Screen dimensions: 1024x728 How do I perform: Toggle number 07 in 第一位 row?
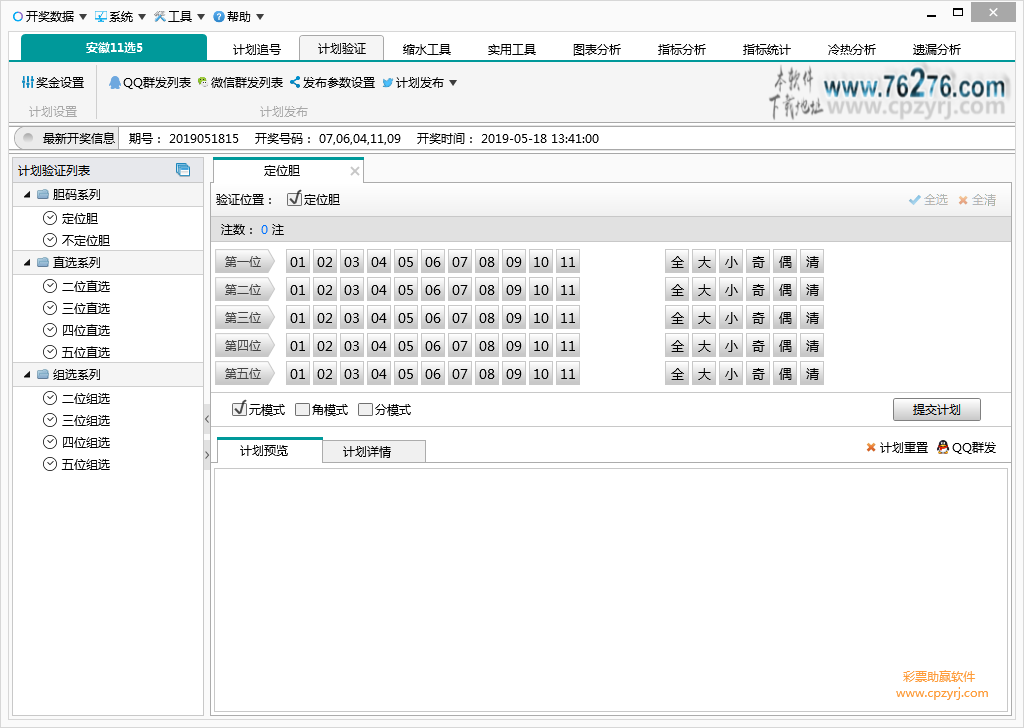pyautogui.click(x=460, y=262)
